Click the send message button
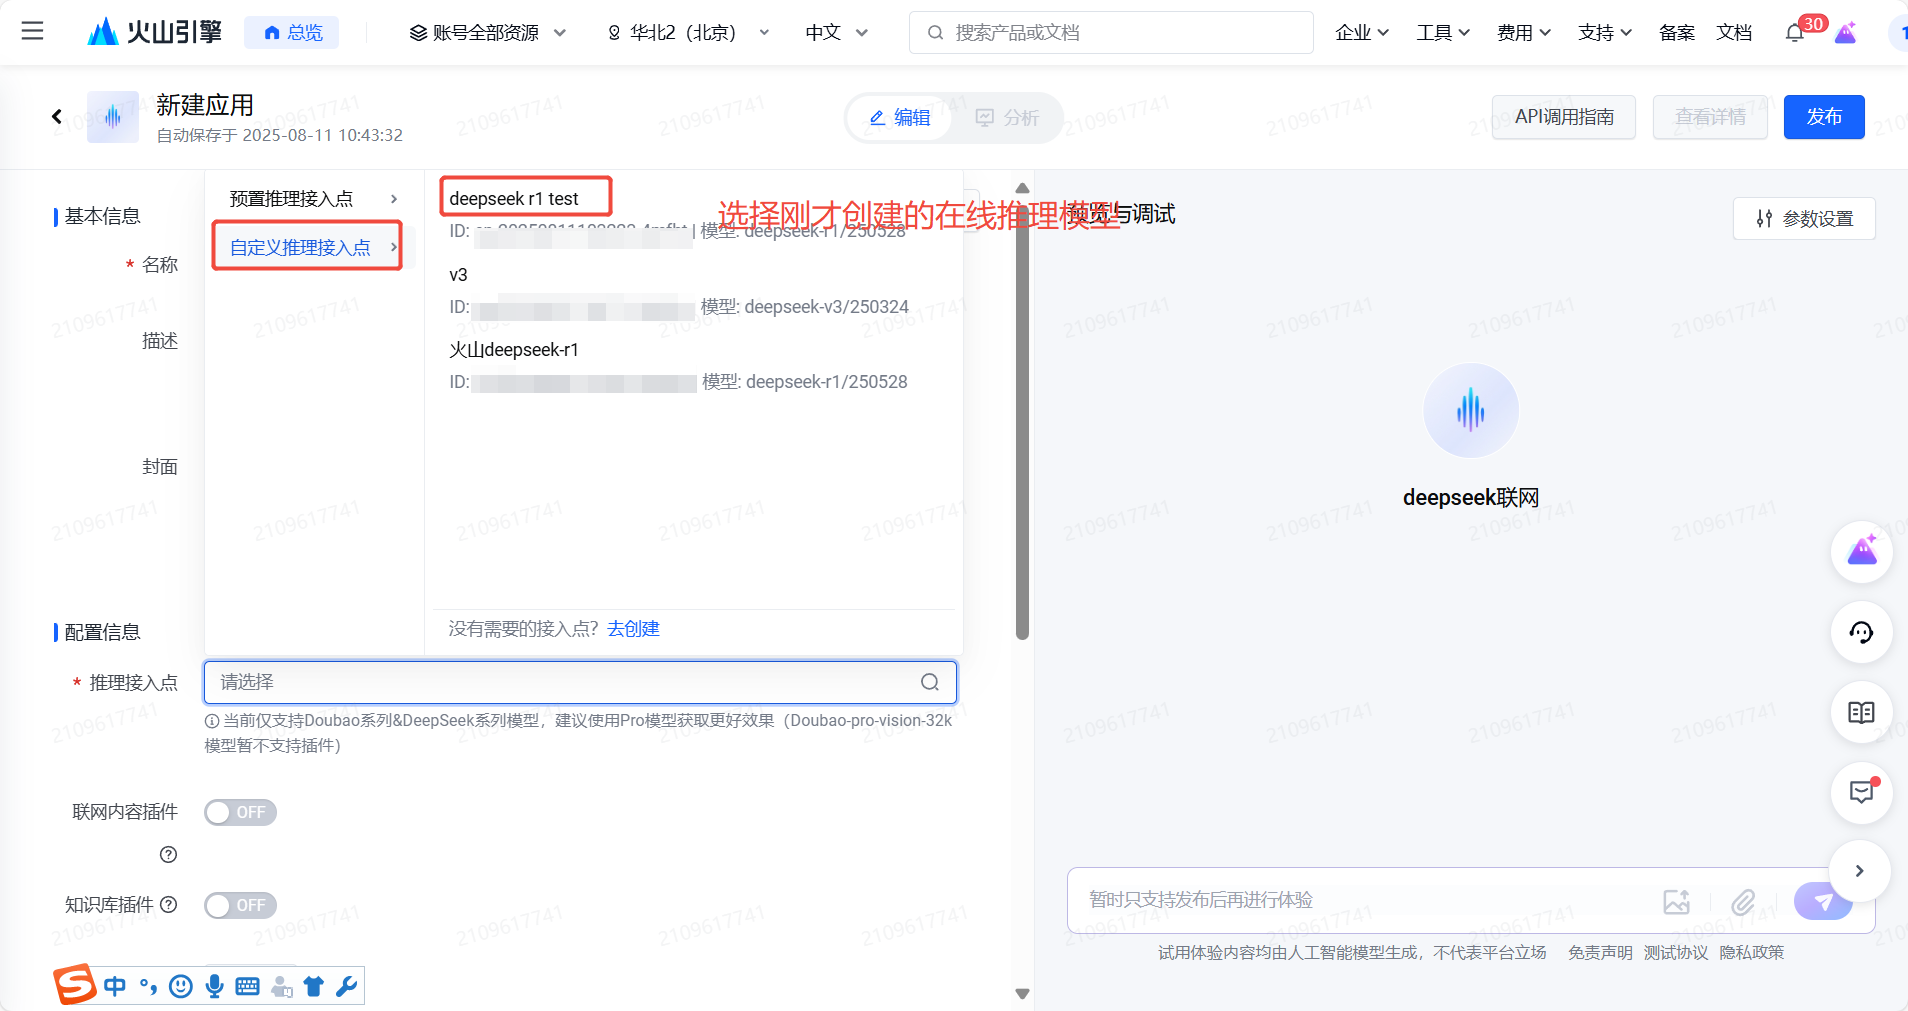Viewport: 1908px width, 1011px height. click(x=1823, y=901)
